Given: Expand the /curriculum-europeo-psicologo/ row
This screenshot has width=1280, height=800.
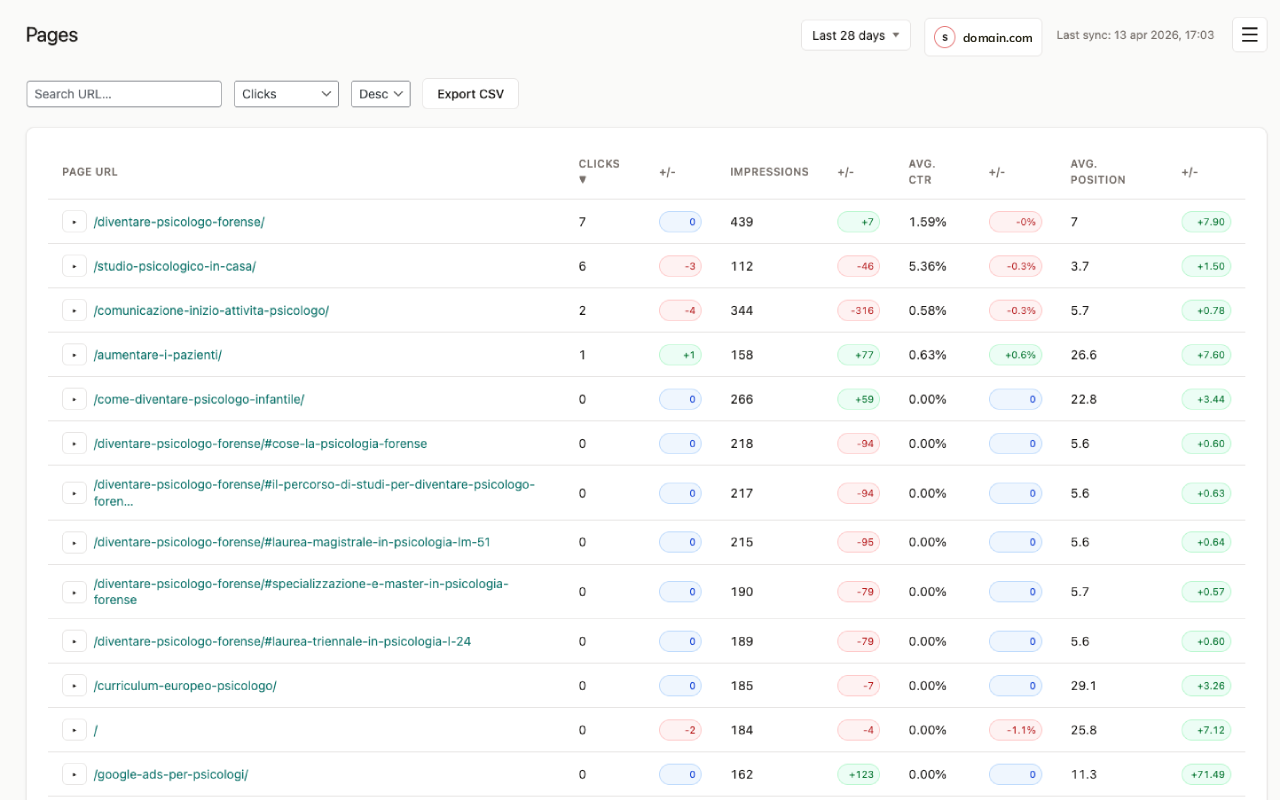Looking at the screenshot, I should (x=74, y=686).
